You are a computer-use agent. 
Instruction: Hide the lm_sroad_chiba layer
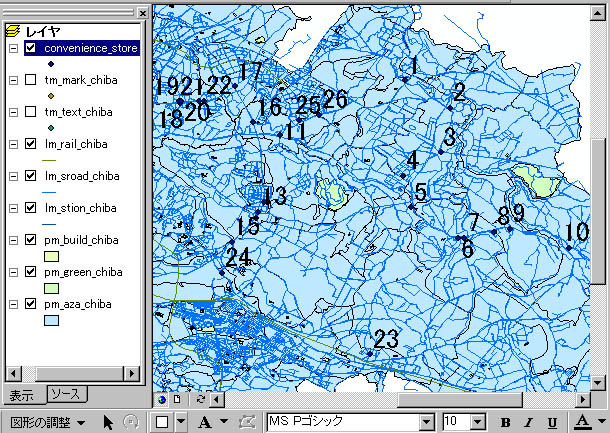click(30, 176)
